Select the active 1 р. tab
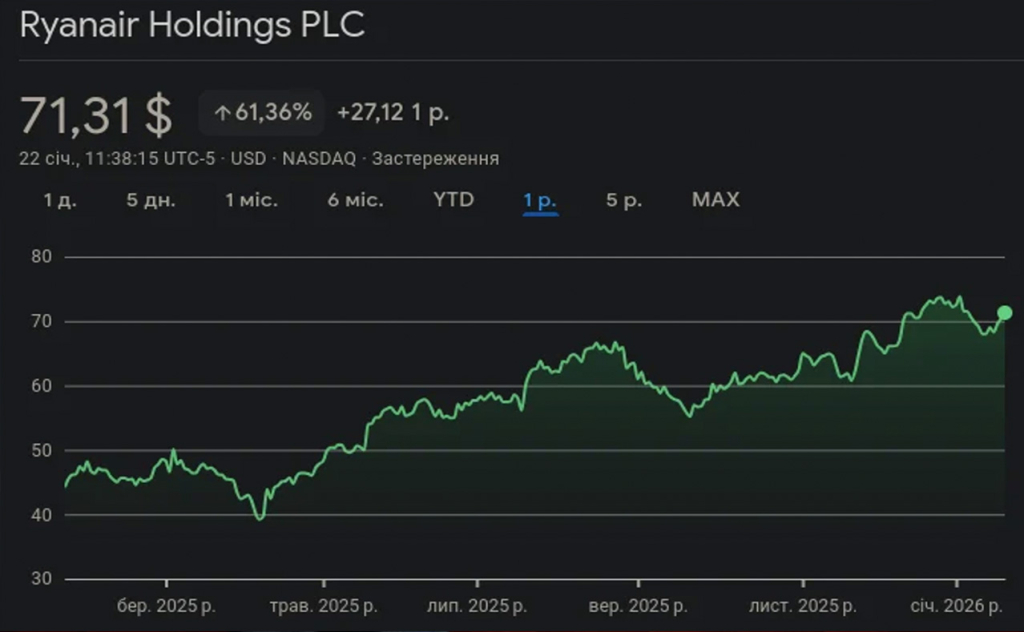1024x632 pixels. [540, 199]
